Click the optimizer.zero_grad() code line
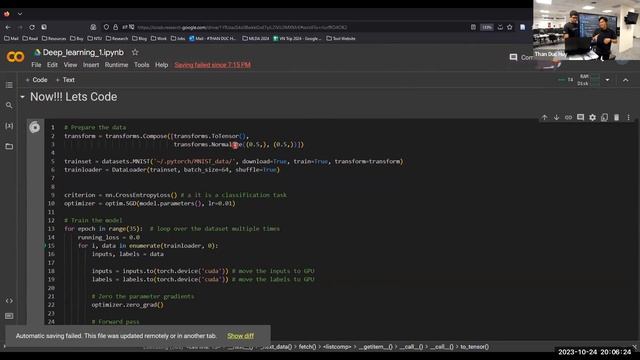The image size is (640, 360). tap(127, 305)
